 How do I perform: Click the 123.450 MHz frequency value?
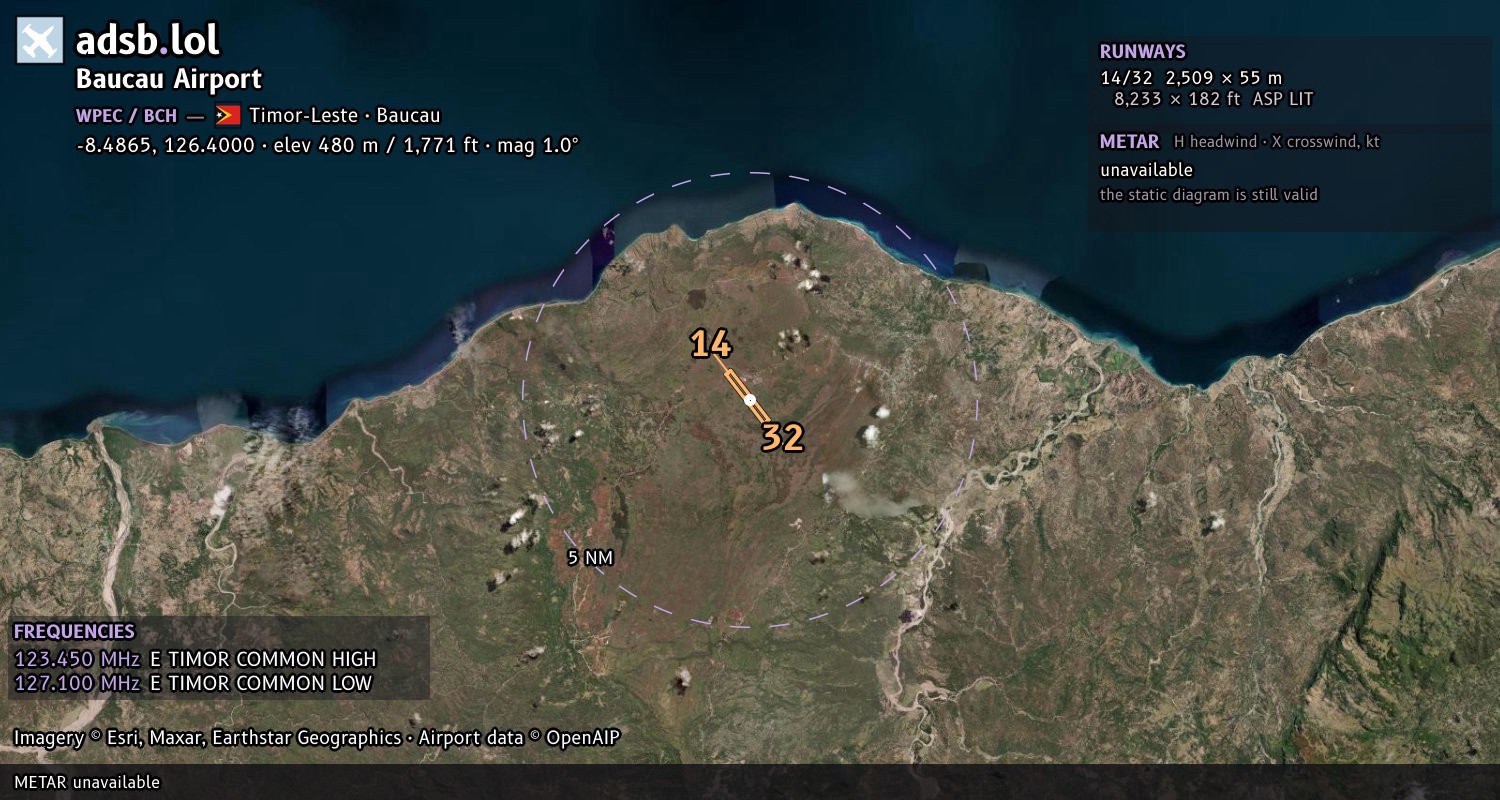(77, 659)
